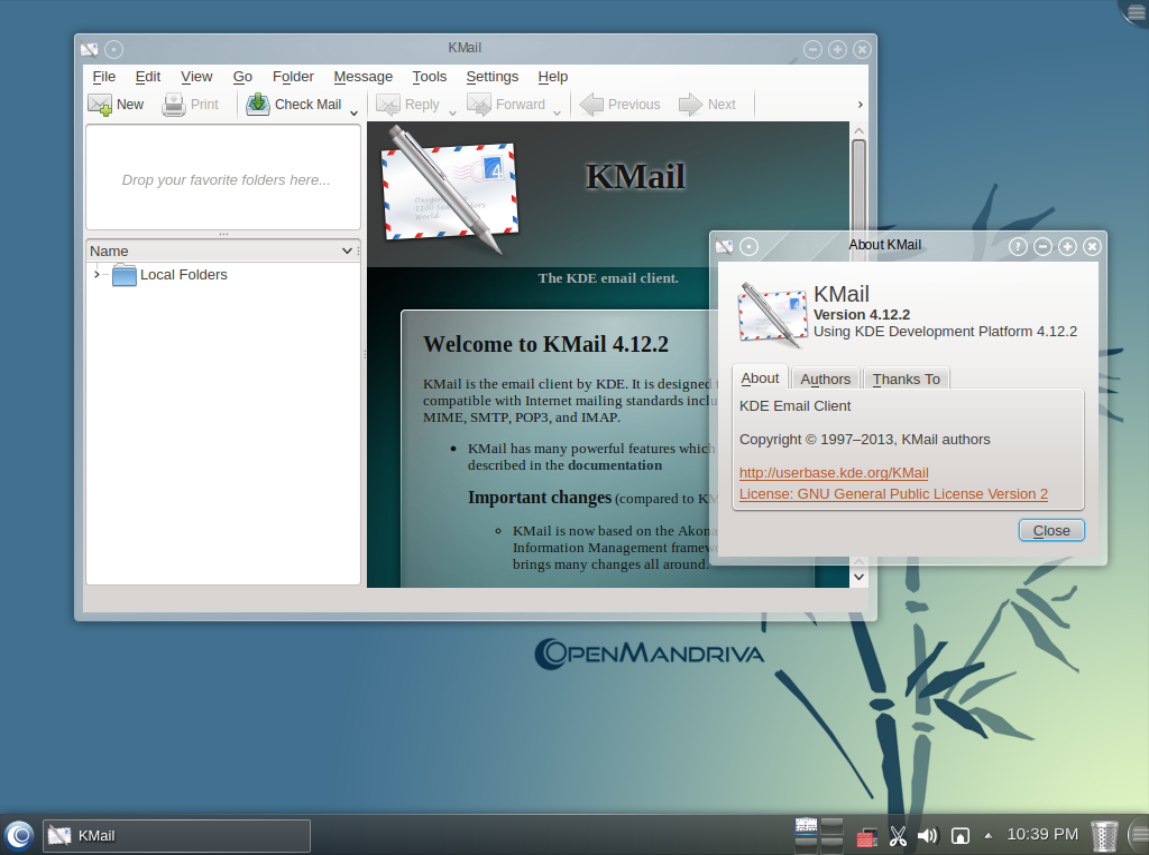Close the About KMail dialog with Close button

(1052, 530)
